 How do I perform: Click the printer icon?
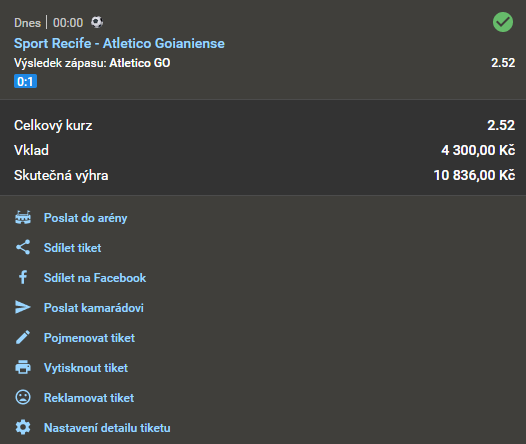pos(23,367)
